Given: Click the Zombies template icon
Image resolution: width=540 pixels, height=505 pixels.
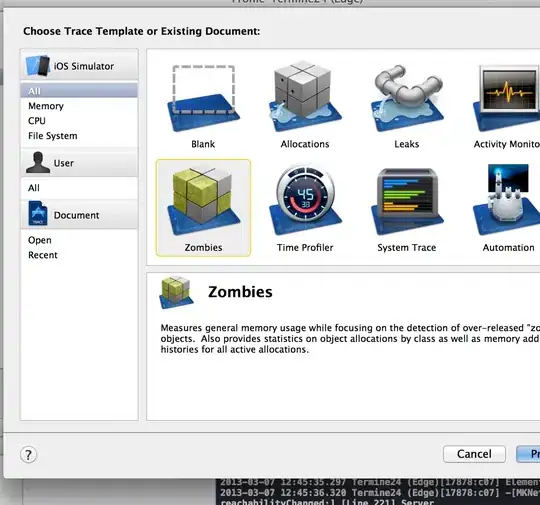Looking at the screenshot, I should point(203,201).
